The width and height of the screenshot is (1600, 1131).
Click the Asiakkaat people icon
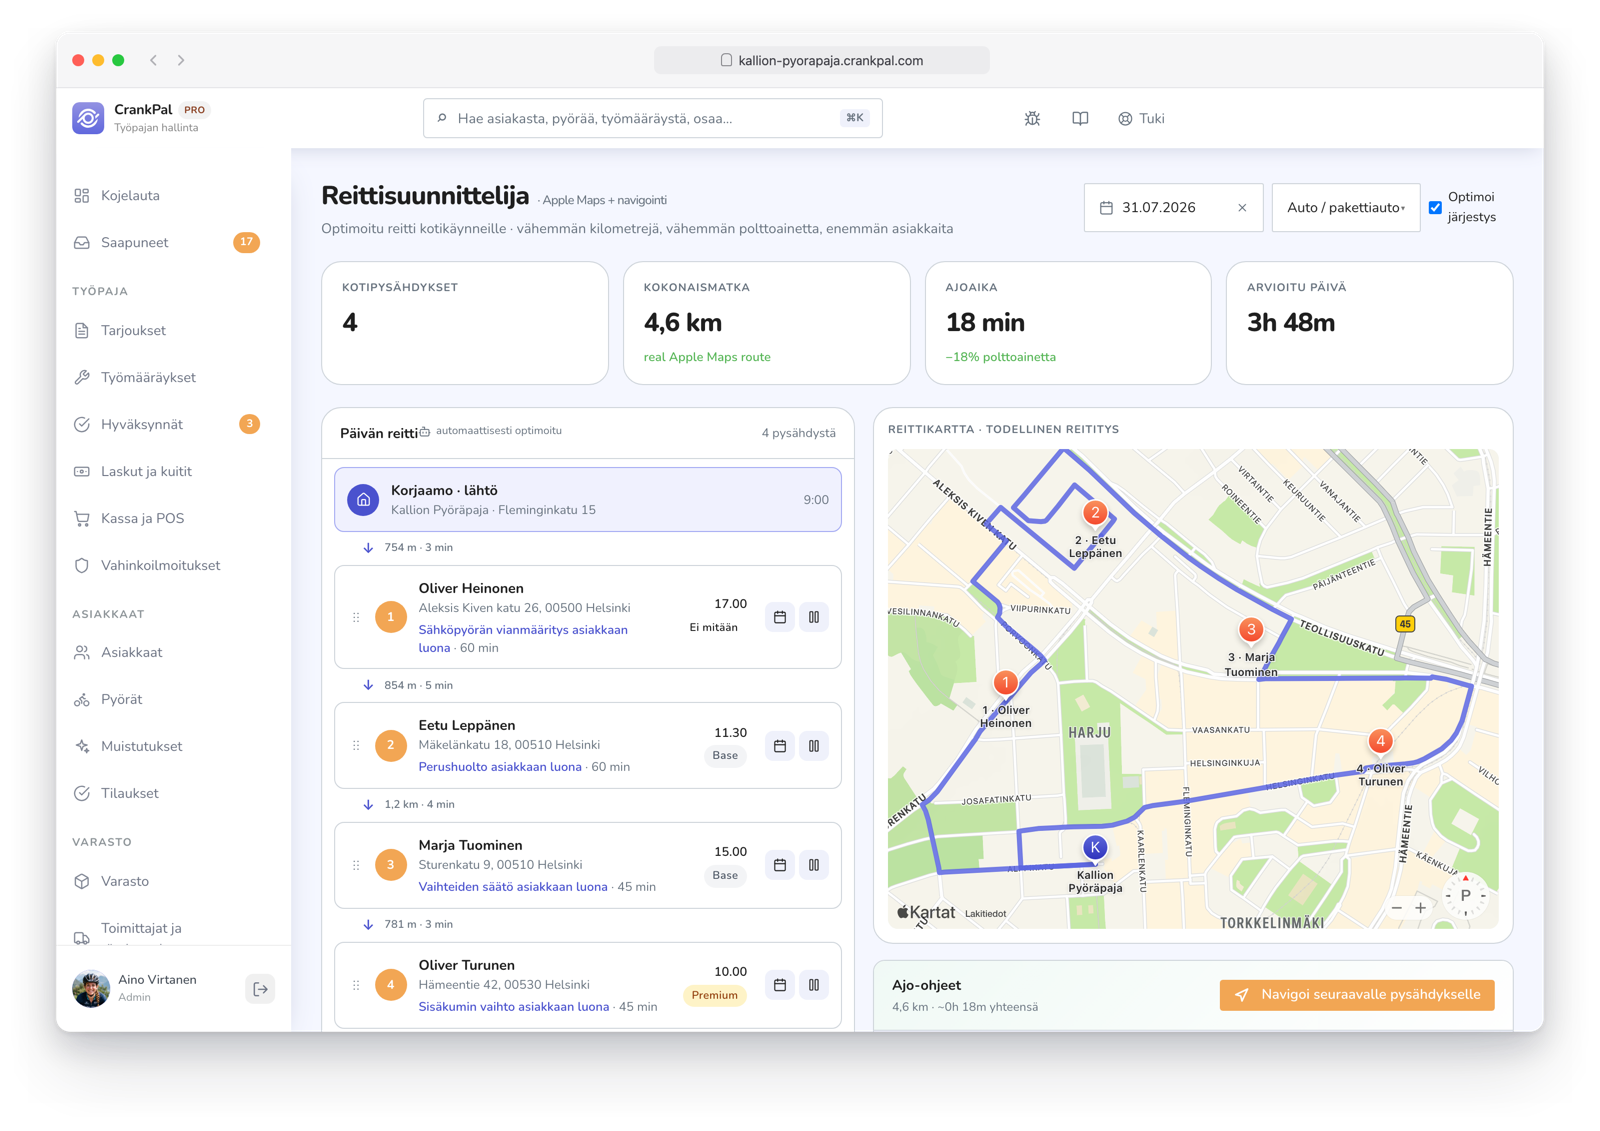(82, 653)
